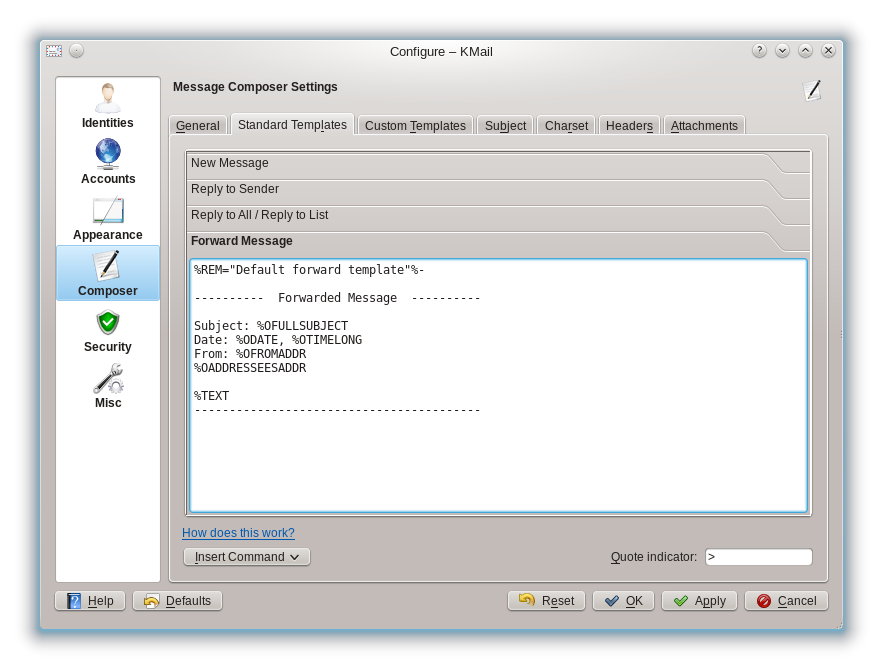
Task: Click the titlebar help question mark icon
Action: (759, 50)
